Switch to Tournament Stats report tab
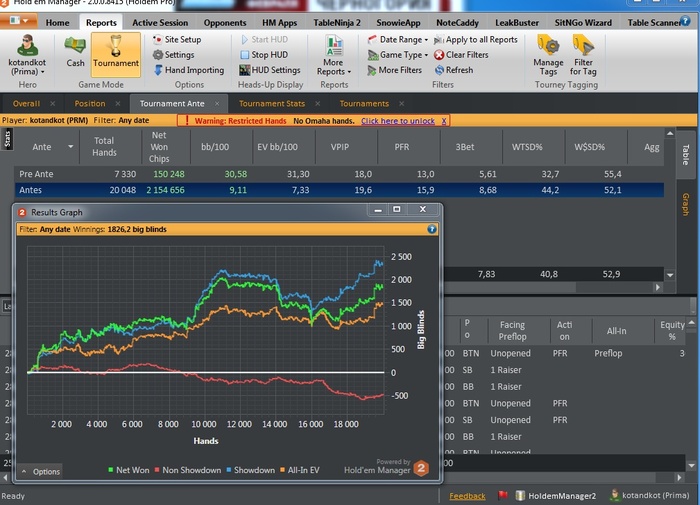 pos(272,104)
